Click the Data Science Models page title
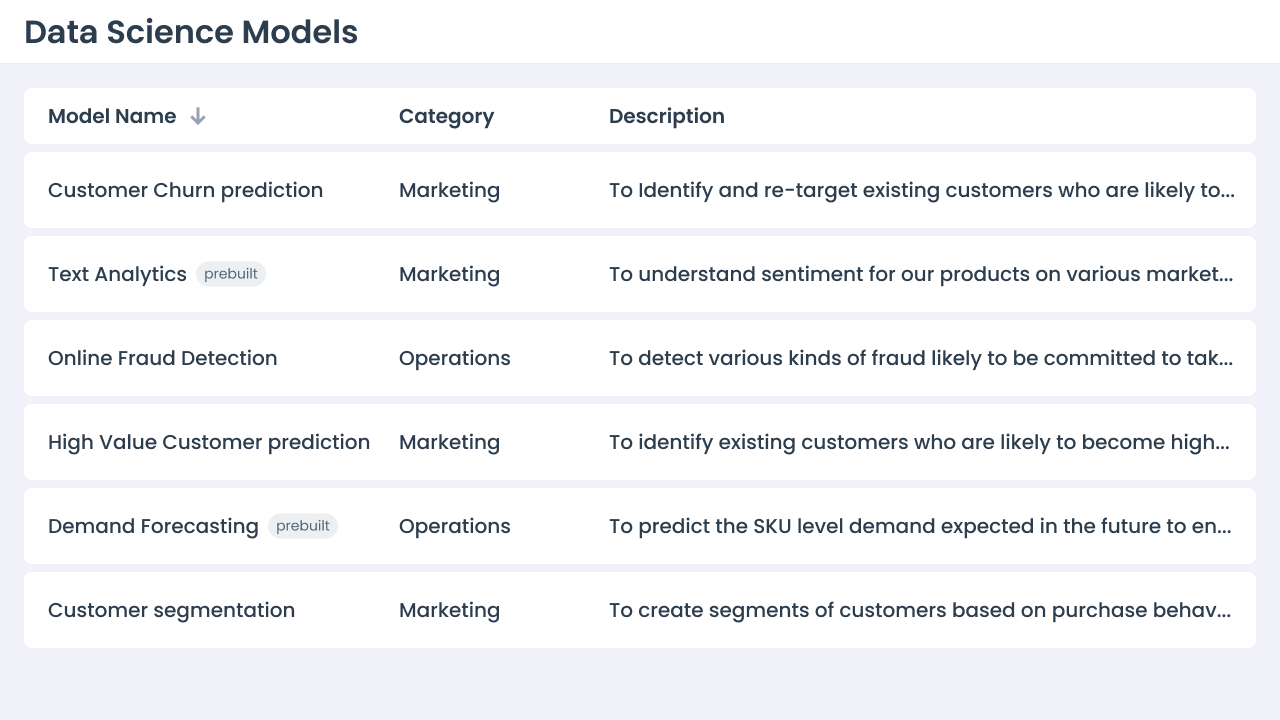This screenshot has width=1280, height=720. click(x=191, y=32)
